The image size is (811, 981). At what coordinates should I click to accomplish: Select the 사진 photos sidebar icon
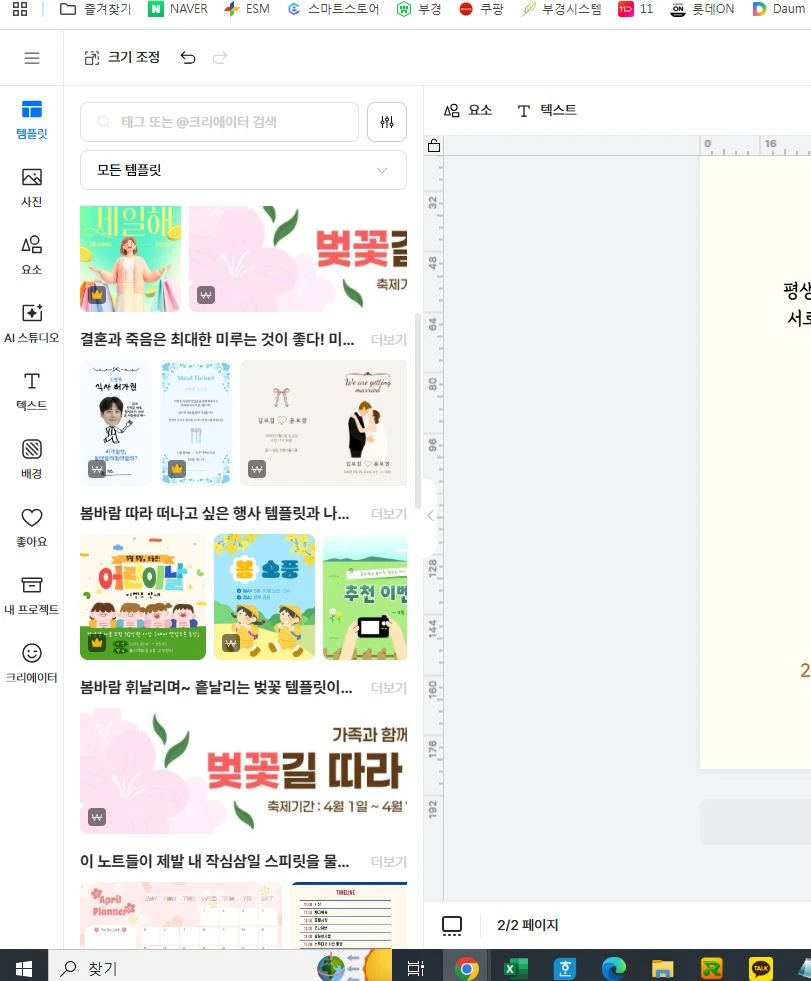[x=32, y=187]
